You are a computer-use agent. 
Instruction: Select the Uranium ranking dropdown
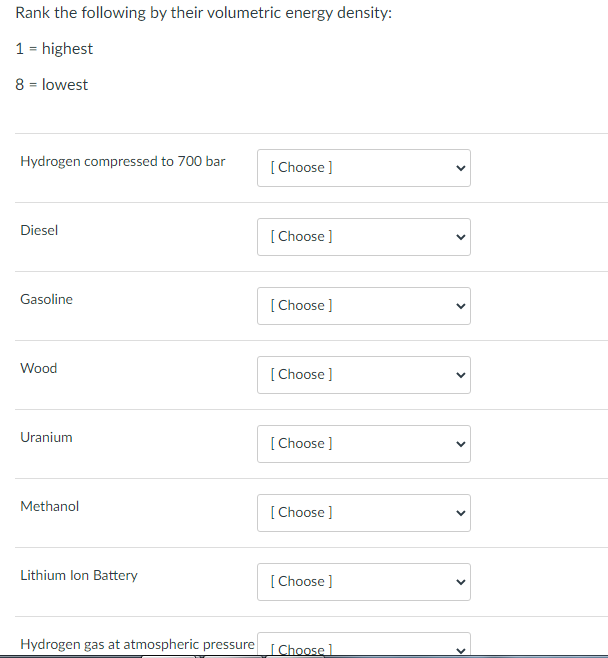pos(363,444)
